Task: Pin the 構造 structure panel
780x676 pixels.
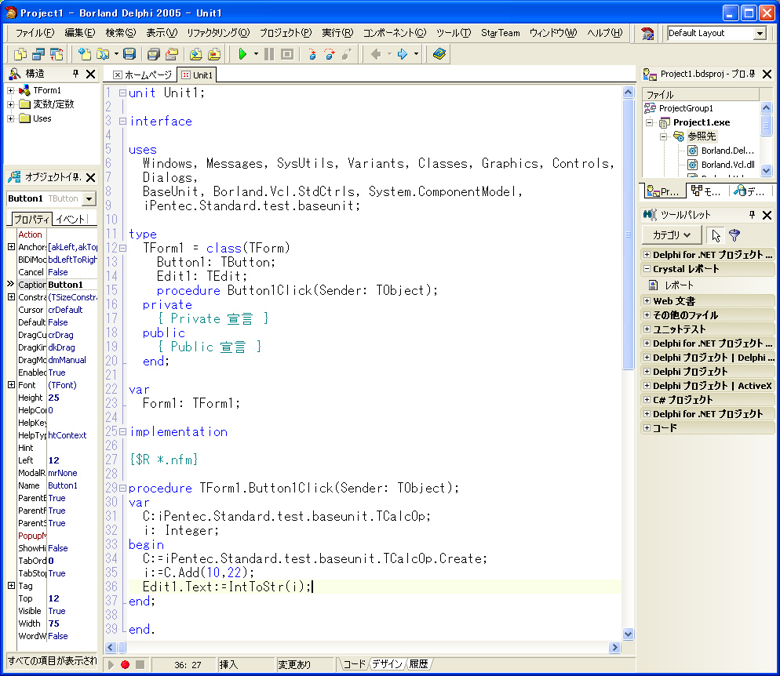Action: (x=75, y=74)
